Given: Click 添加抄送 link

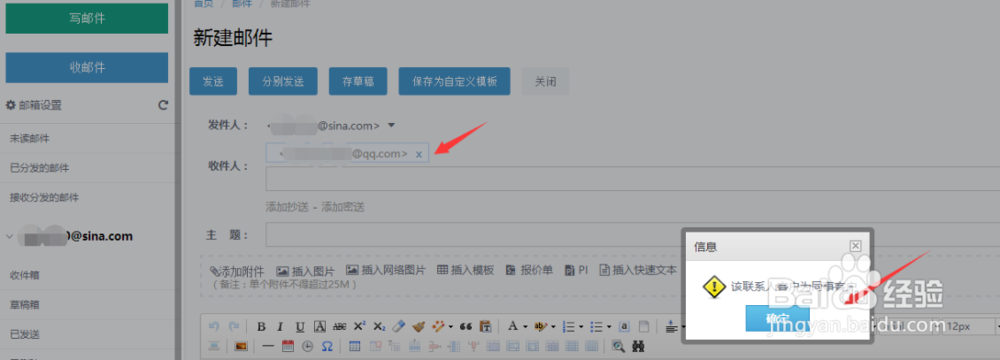Looking at the screenshot, I should pyautogui.click(x=287, y=207).
